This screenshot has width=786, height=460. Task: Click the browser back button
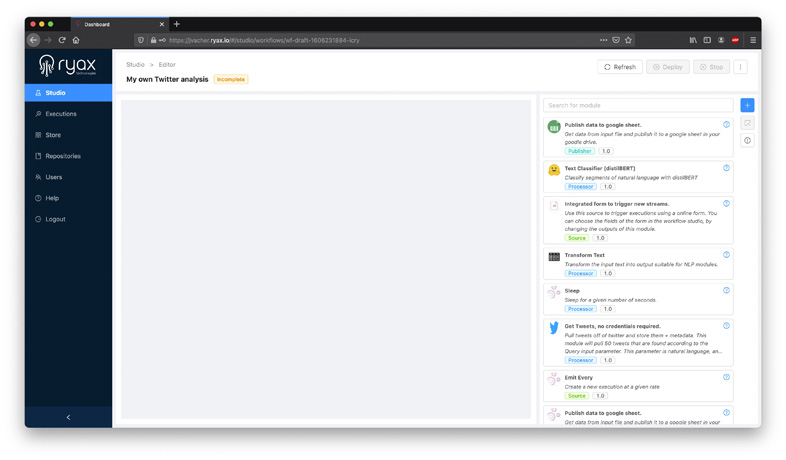tap(34, 40)
